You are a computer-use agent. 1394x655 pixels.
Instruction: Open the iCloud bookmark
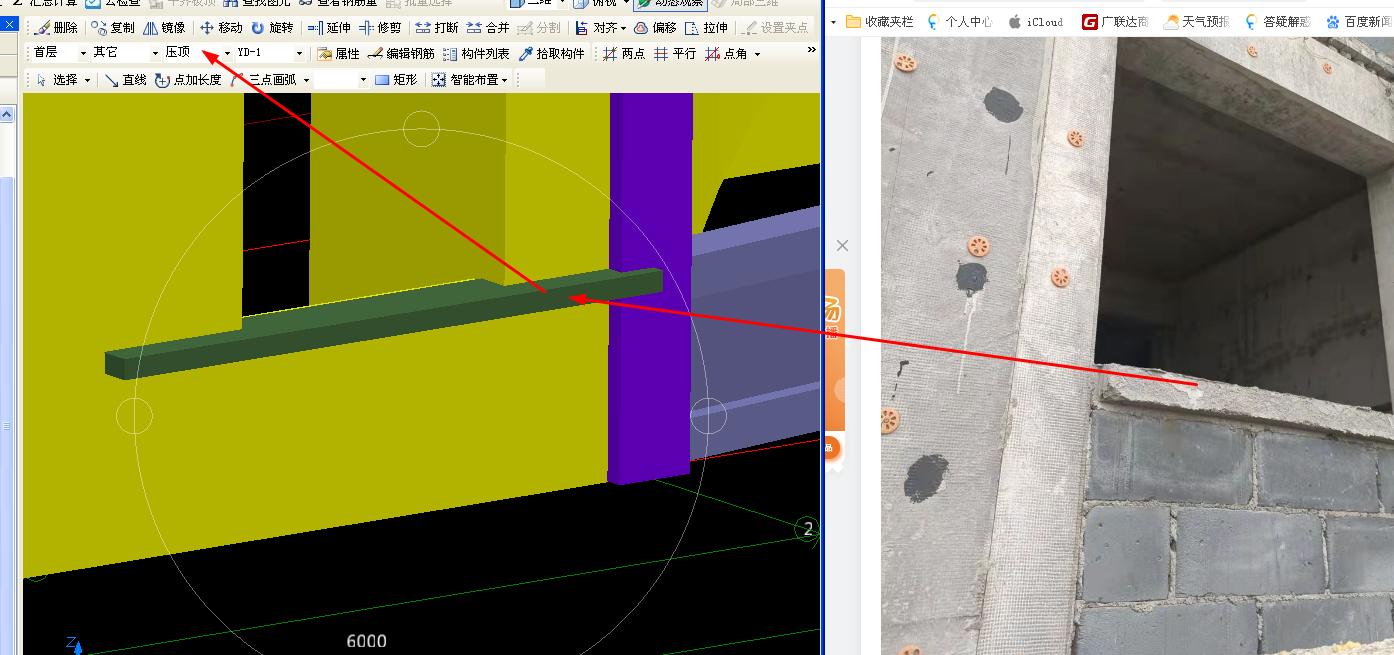point(1035,21)
